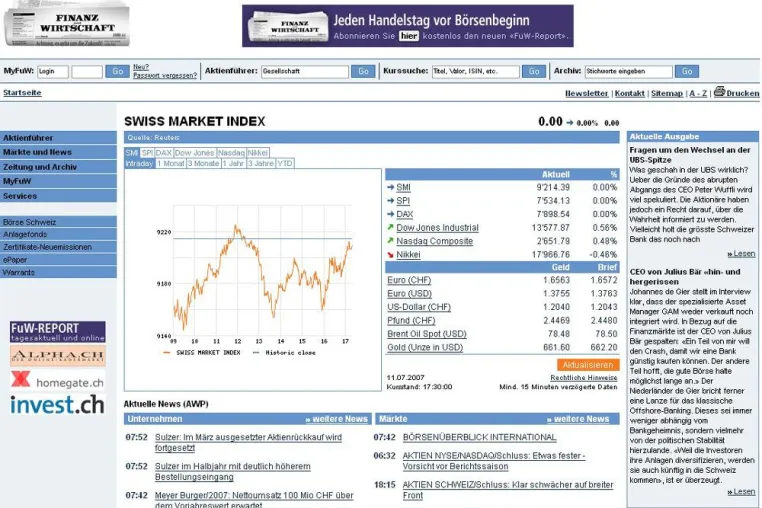Click the Aktienführer Gesellschaft search field
The height and width of the screenshot is (508, 762).
pos(305,71)
